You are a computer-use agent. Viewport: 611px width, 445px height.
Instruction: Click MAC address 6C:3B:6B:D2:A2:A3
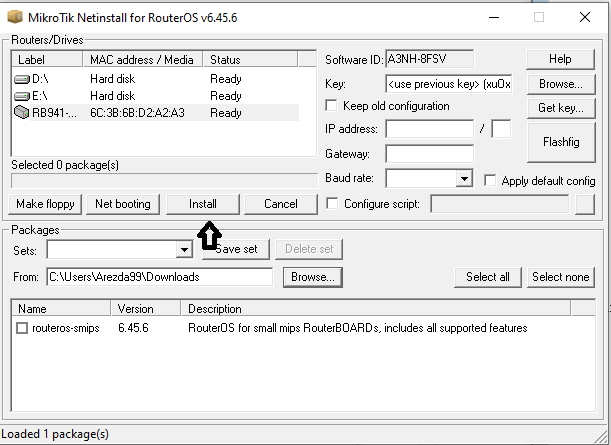click(138, 113)
